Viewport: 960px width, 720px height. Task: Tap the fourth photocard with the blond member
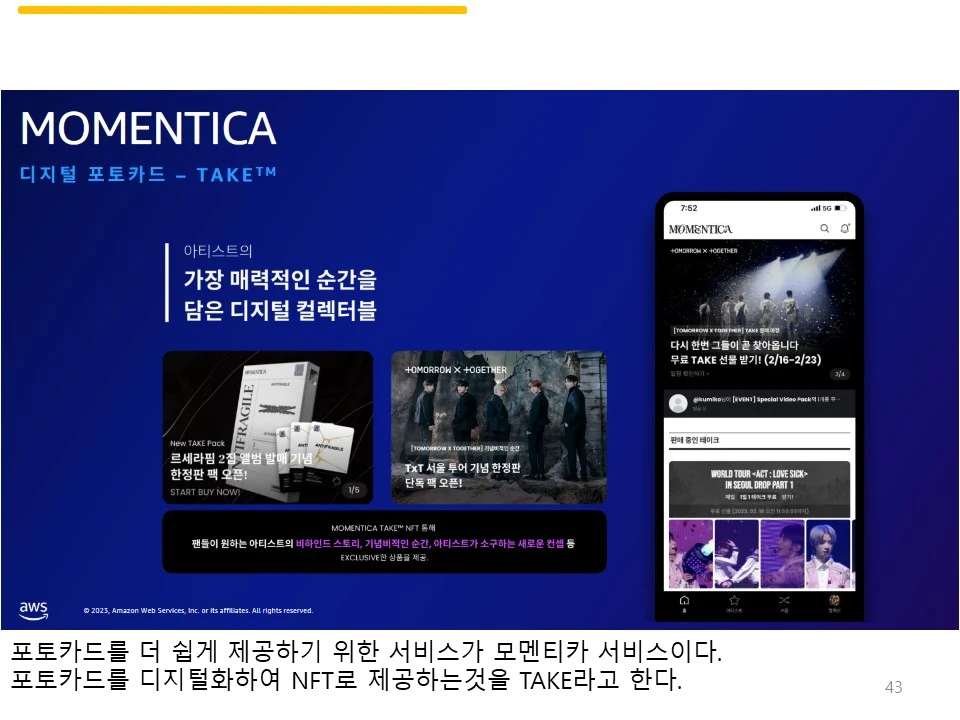(828, 553)
